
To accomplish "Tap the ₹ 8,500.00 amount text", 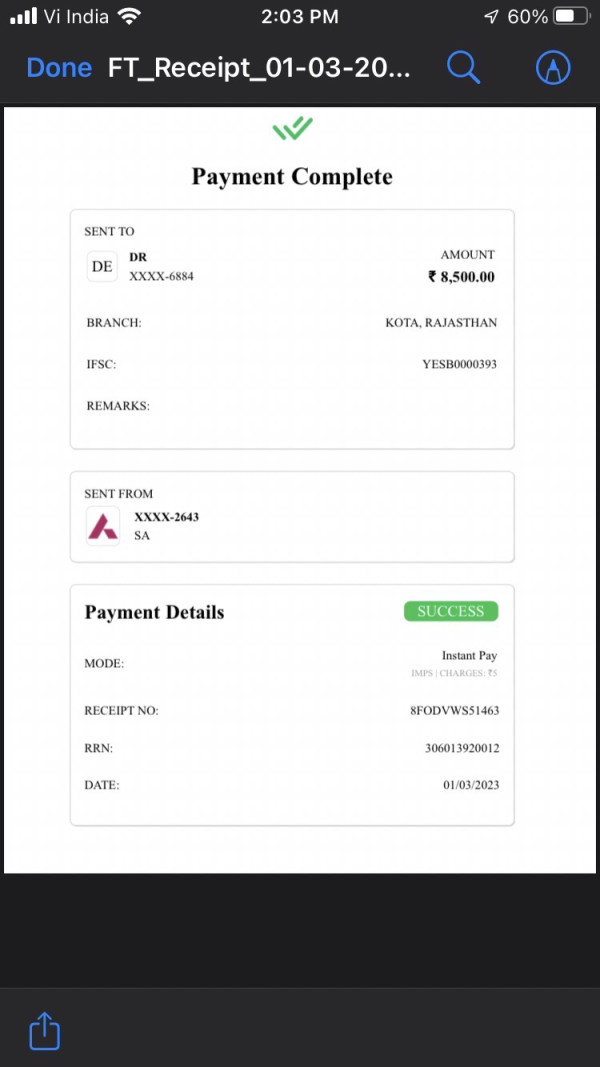I will pyautogui.click(x=461, y=277).
